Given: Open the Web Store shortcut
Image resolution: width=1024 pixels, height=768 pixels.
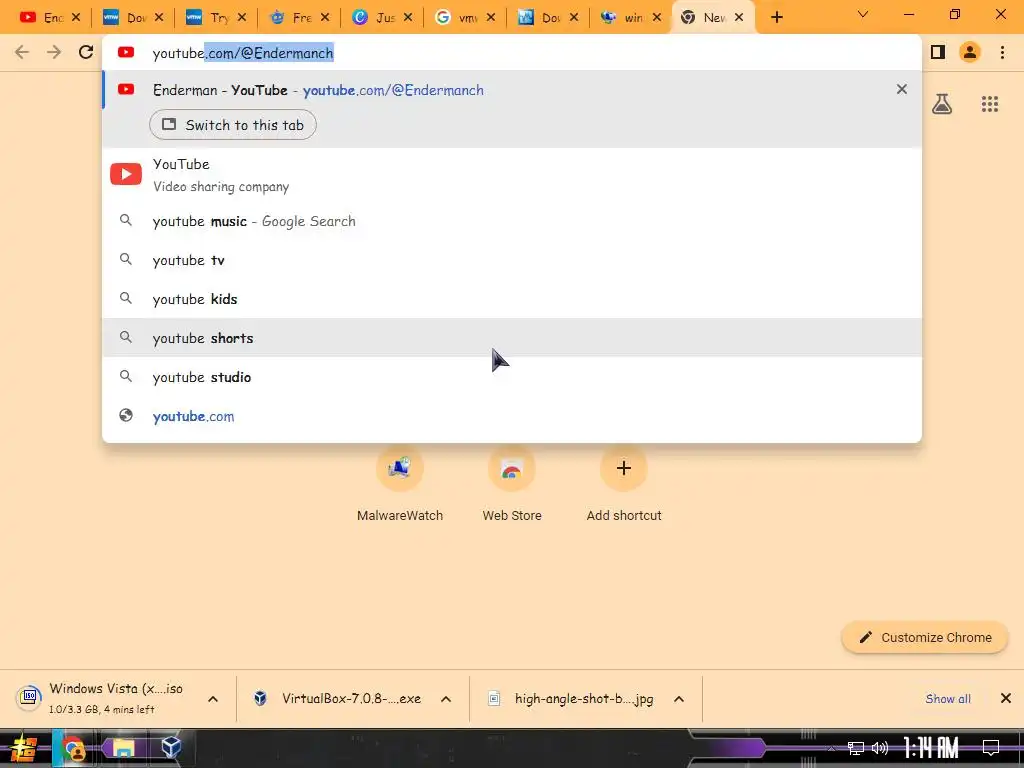Looking at the screenshot, I should 512,485.
